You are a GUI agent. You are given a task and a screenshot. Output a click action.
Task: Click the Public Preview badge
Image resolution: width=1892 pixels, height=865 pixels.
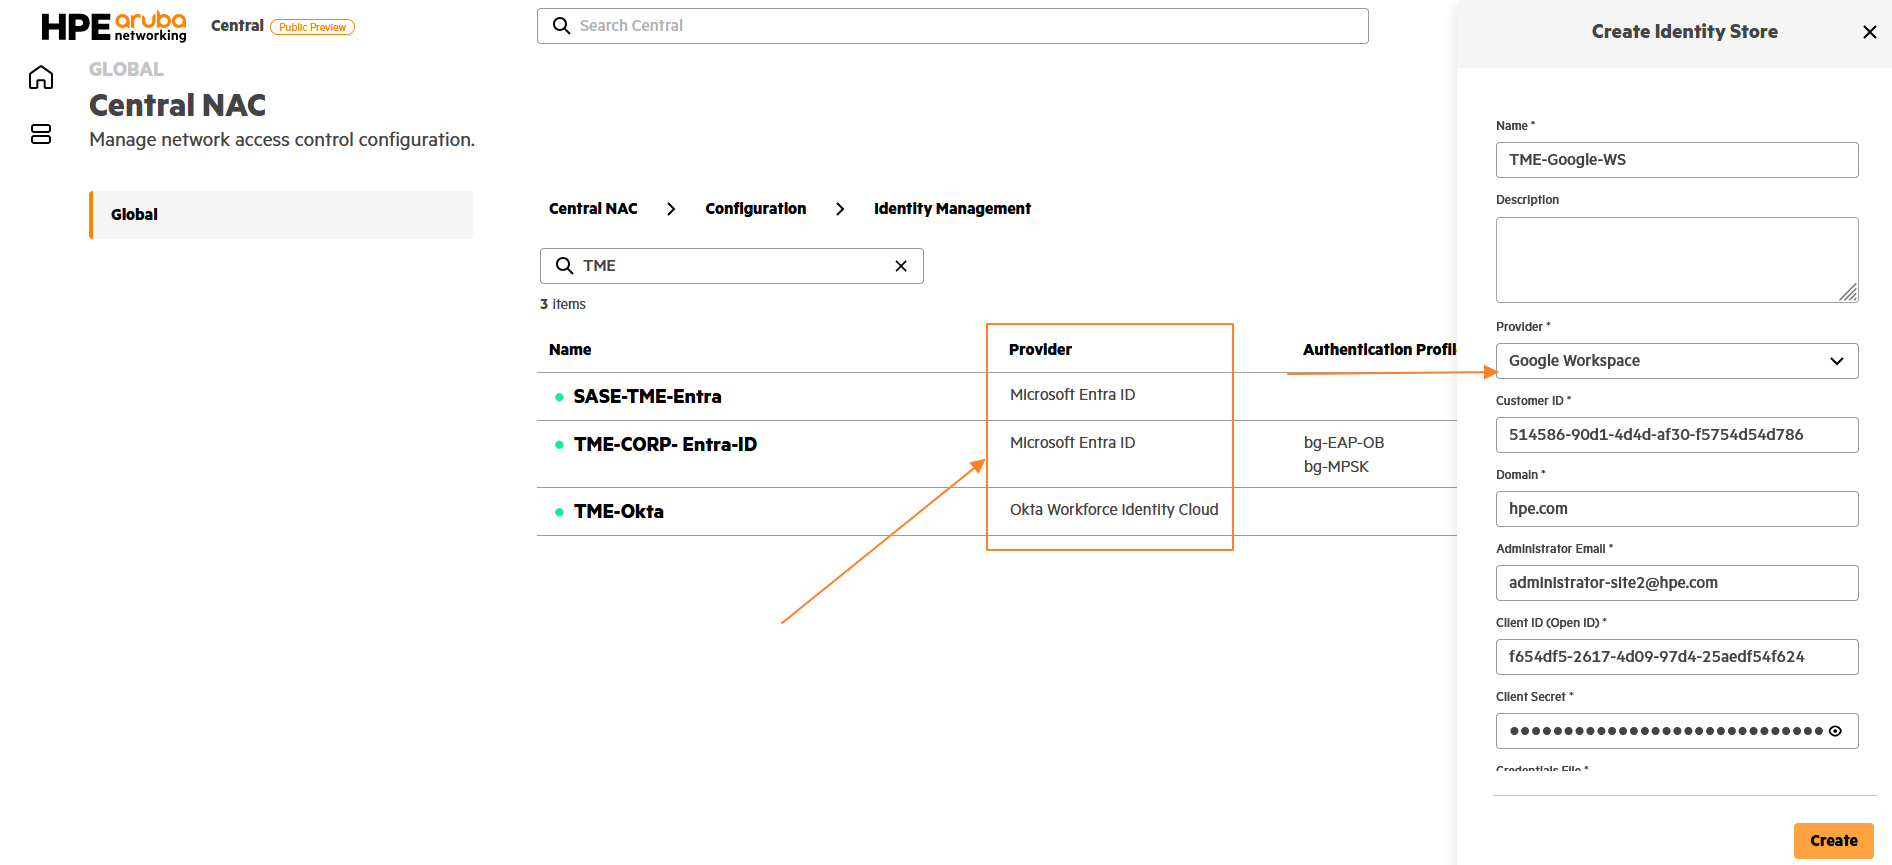[x=313, y=27]
